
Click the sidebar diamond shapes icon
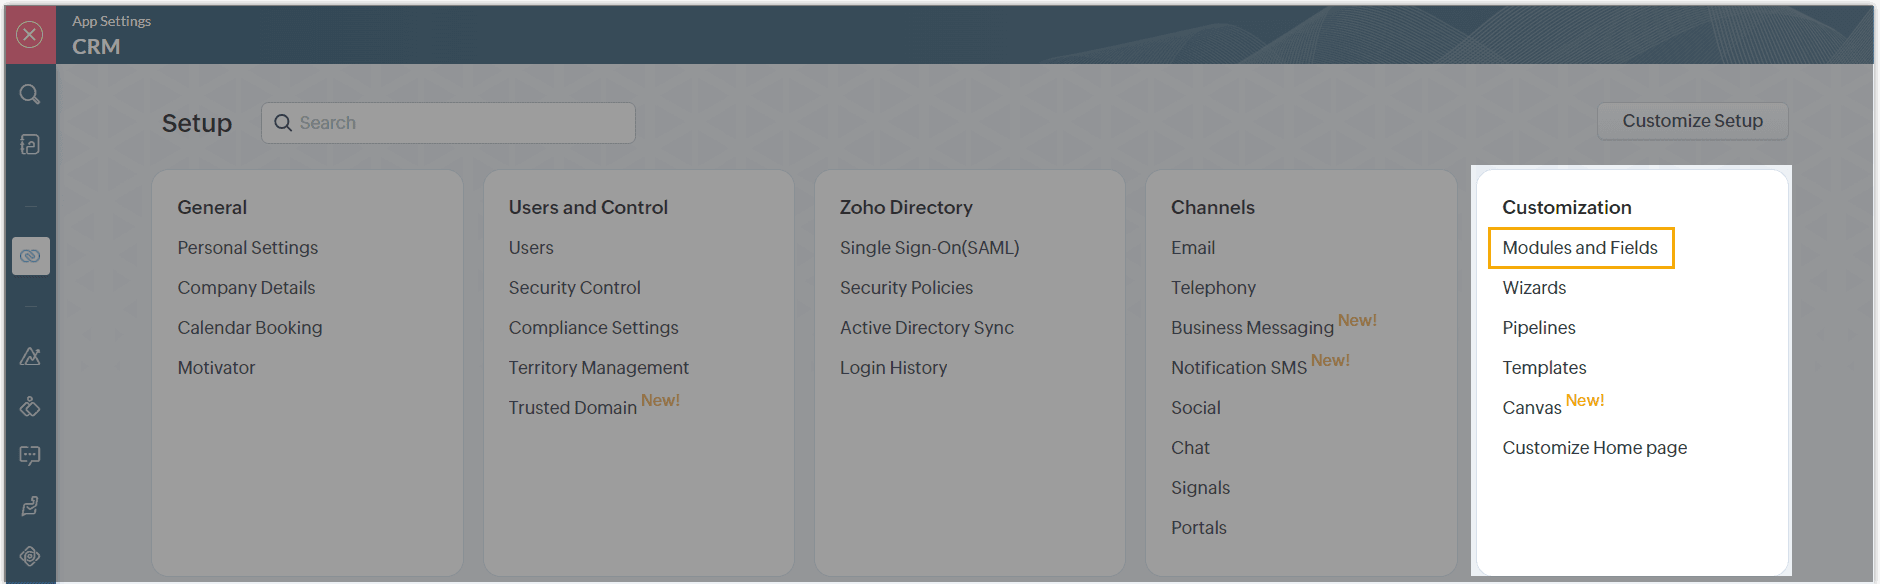[x=30, y=406]
